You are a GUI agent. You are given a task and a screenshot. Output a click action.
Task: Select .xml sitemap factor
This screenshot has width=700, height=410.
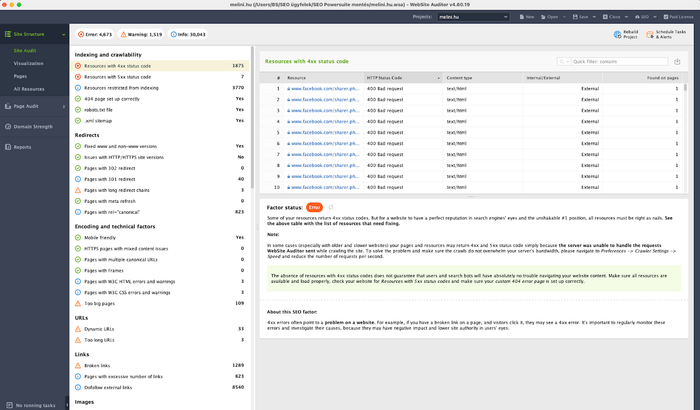click(x=160, y=121)
